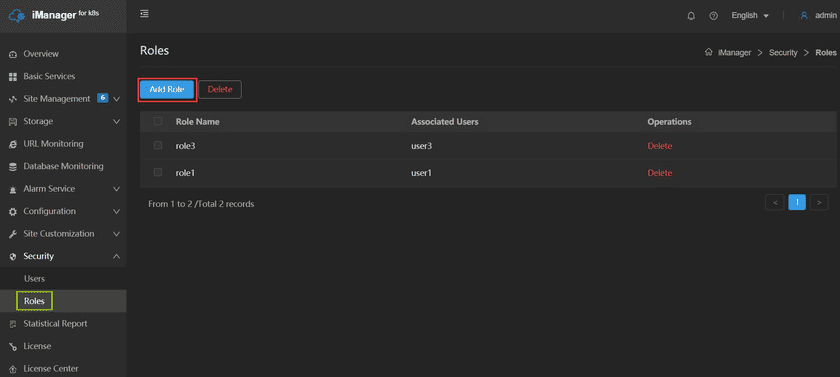The image size is (840, 377).
Task: Click the Add Role button
Action: click(x=167, y=89)
